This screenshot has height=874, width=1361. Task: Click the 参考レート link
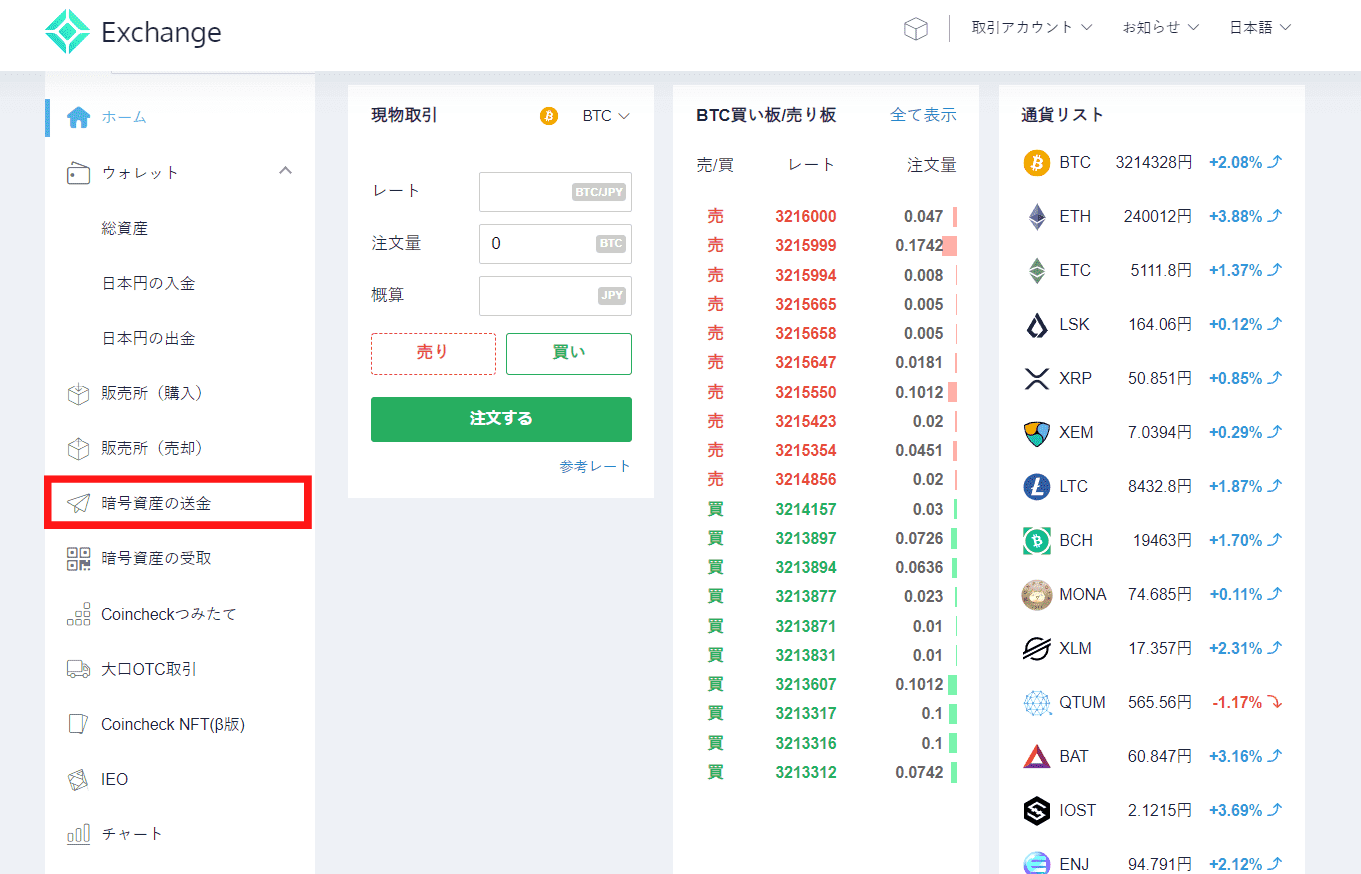tap(595, 466)
